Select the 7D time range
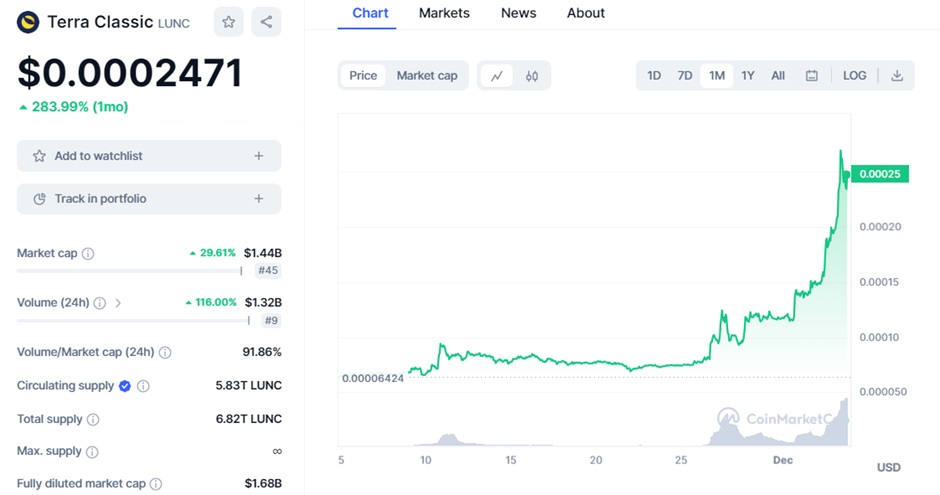Image resolution: width=940 pixels, height=495 pixels. (x=685, y=76)
